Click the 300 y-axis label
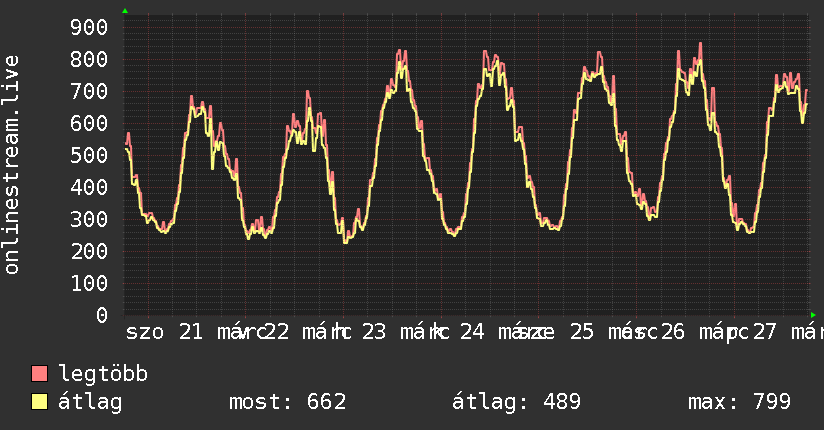The height and width of the screenshot is (430, 824). coord(89,219)
